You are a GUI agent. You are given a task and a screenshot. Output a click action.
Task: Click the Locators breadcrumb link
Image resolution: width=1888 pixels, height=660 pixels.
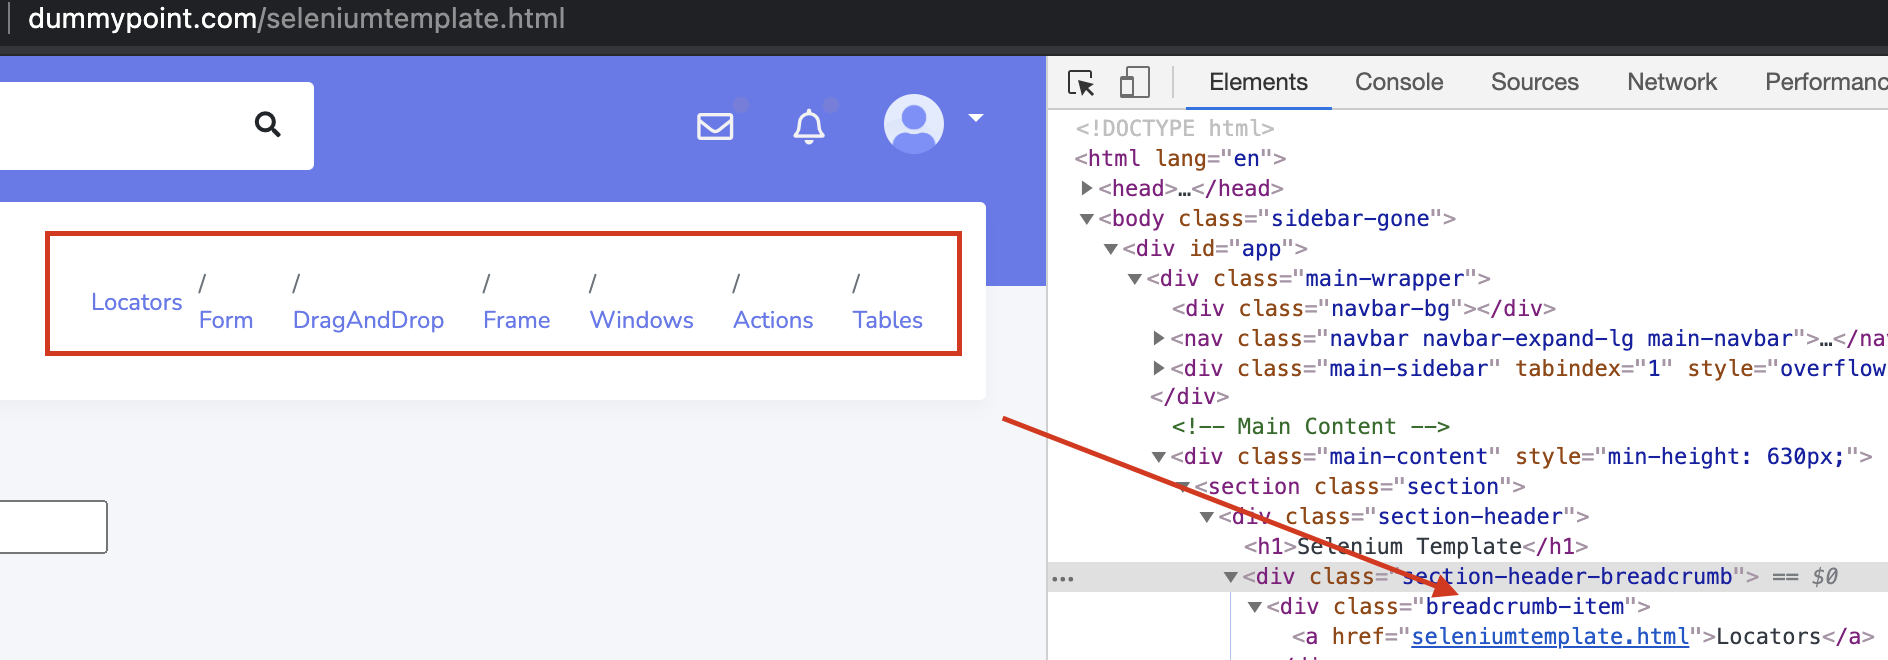[x=137, y=302]
